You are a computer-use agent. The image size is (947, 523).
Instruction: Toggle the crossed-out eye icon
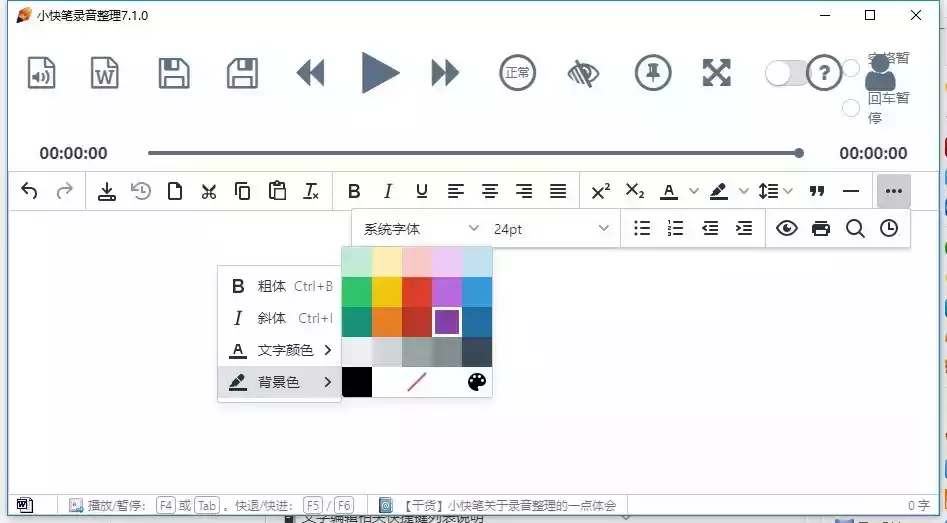[583, 74]
